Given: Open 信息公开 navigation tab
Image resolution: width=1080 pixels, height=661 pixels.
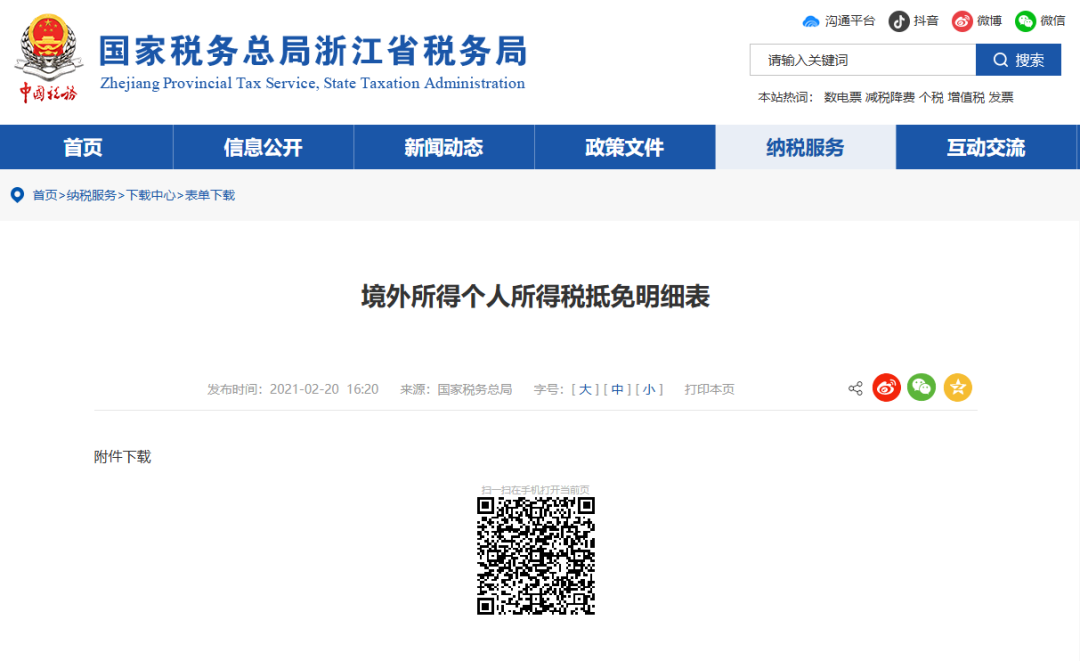Looking at the screenshot, I should [263, 147].
